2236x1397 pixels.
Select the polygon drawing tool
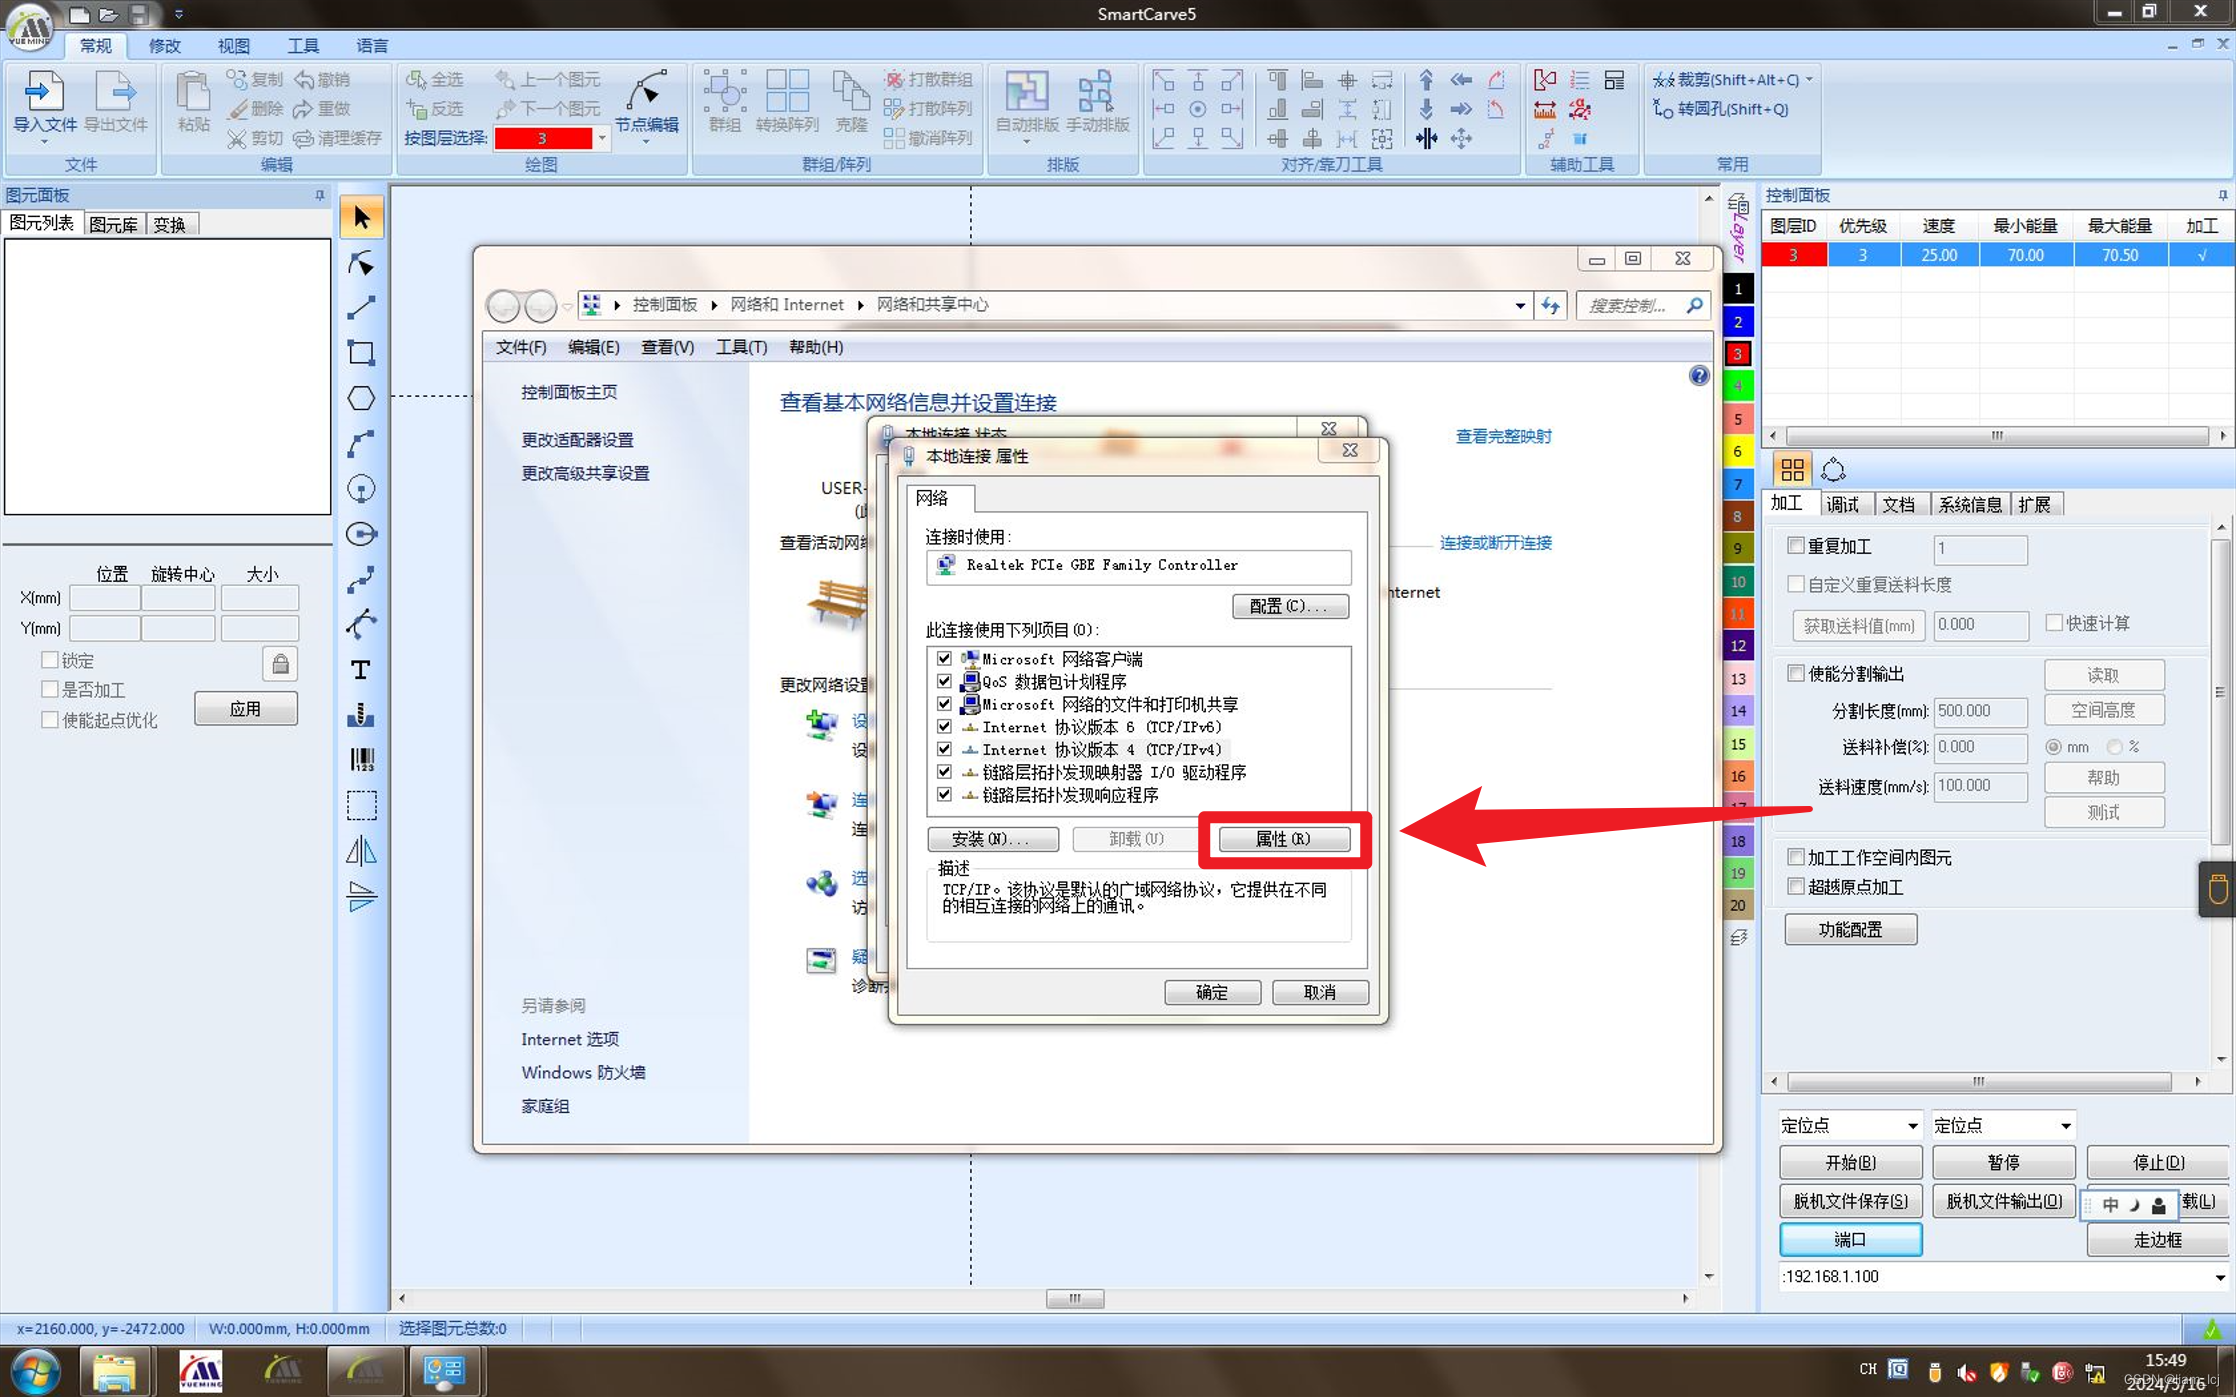pos(361,398)
